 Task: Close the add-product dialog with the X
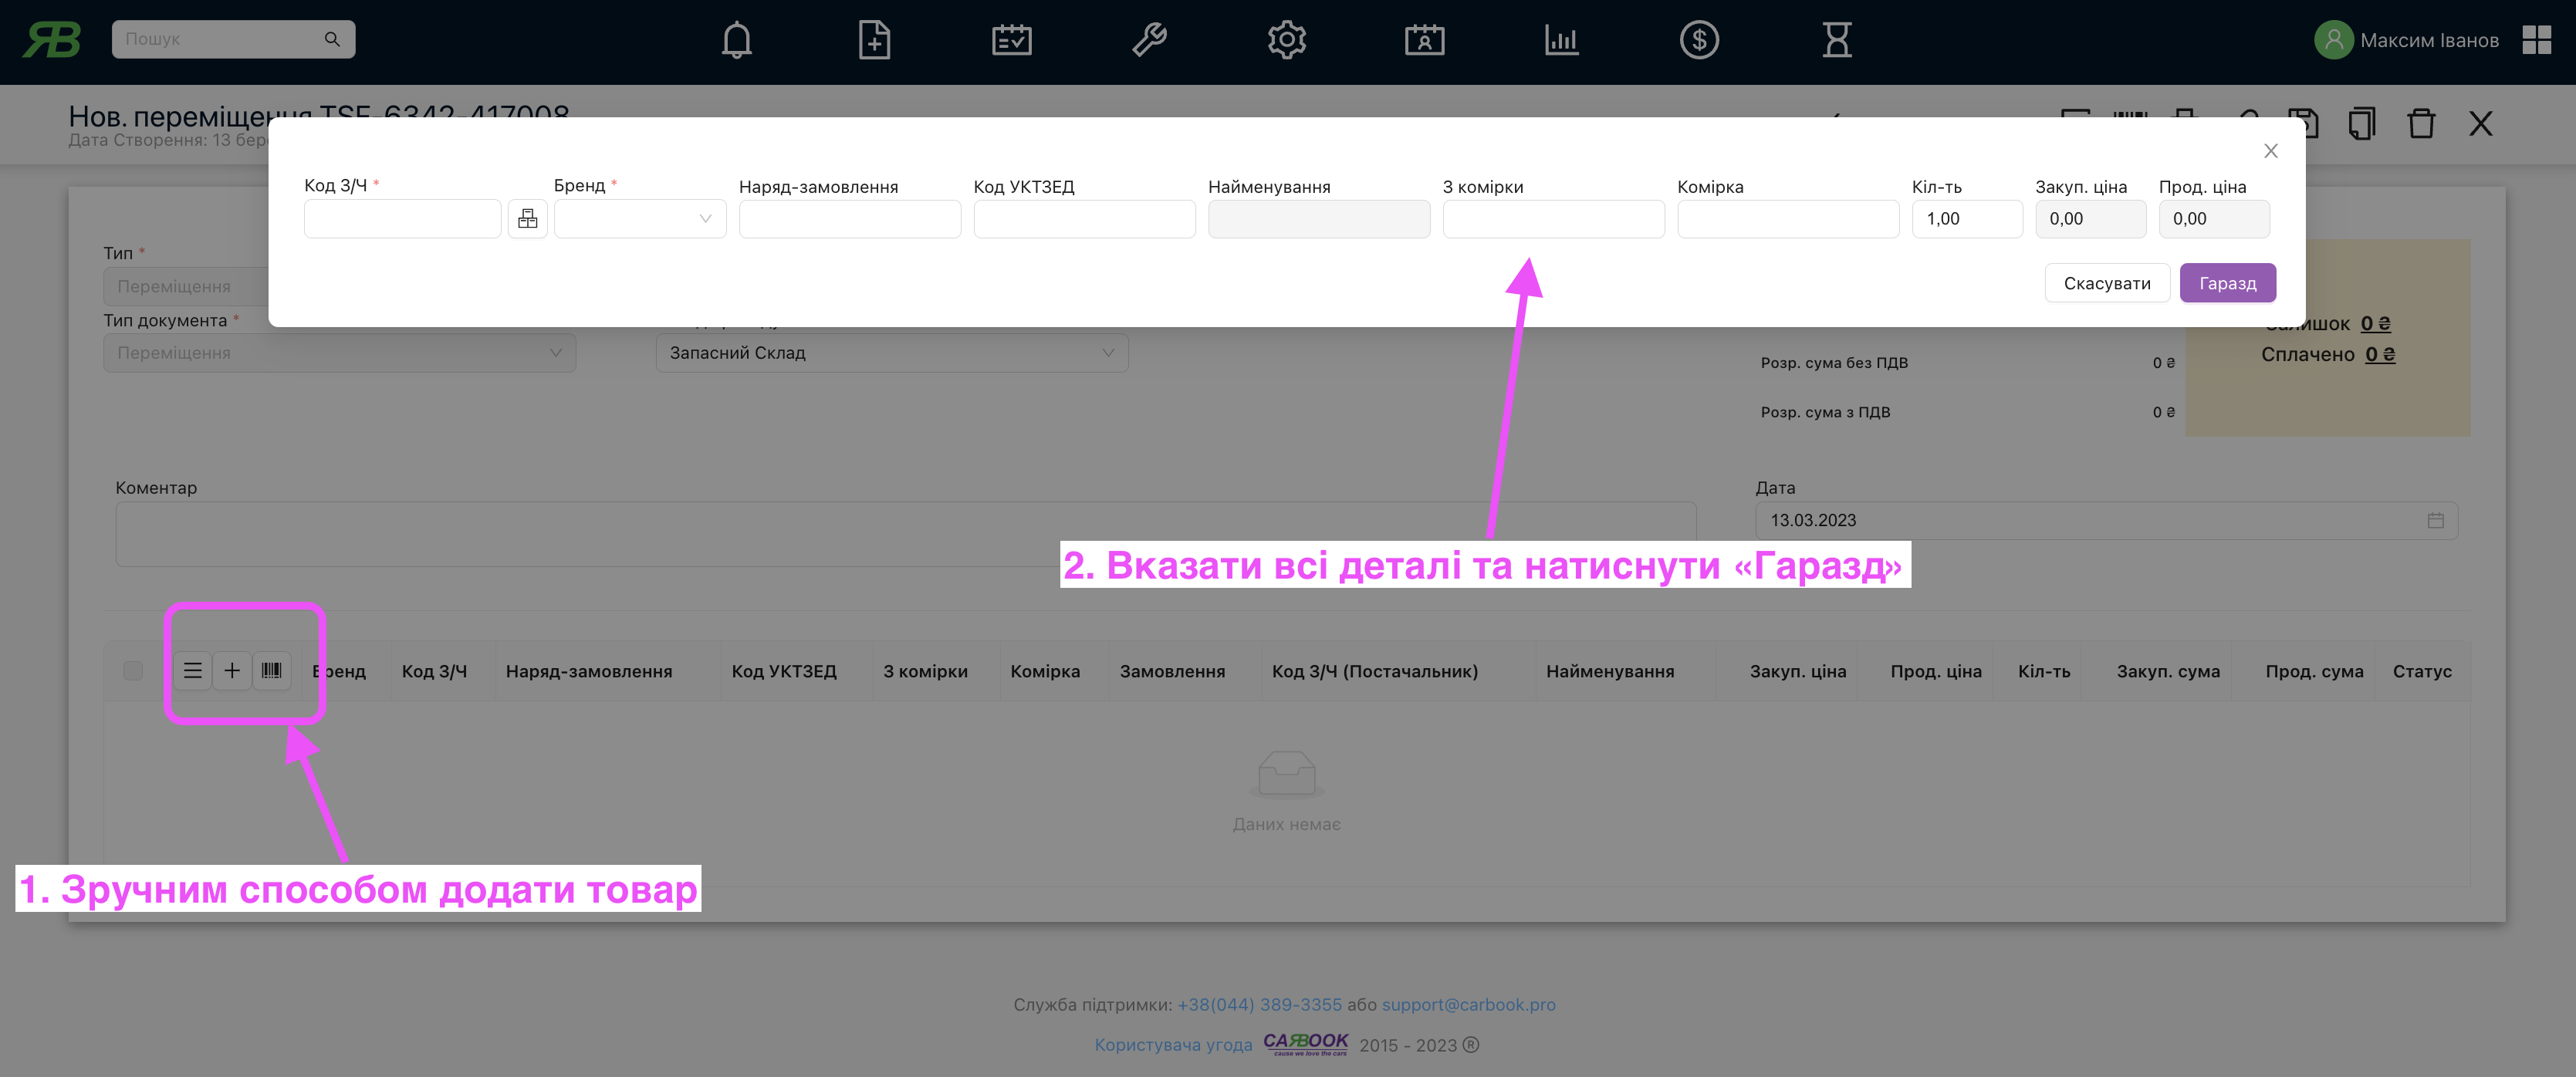2270,151
